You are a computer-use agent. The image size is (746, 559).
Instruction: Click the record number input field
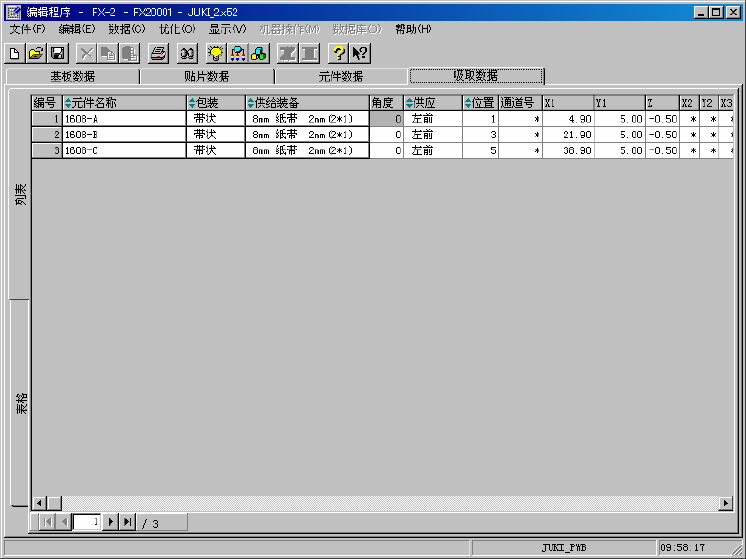pyautogui.click(x=87, y=522)
